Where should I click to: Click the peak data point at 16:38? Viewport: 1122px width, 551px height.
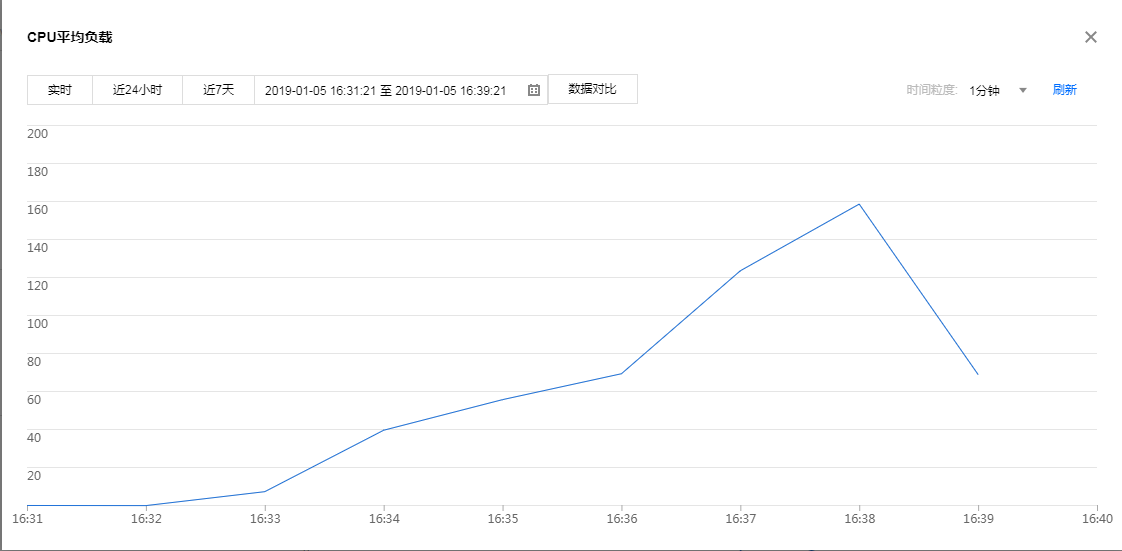(859, 204)
